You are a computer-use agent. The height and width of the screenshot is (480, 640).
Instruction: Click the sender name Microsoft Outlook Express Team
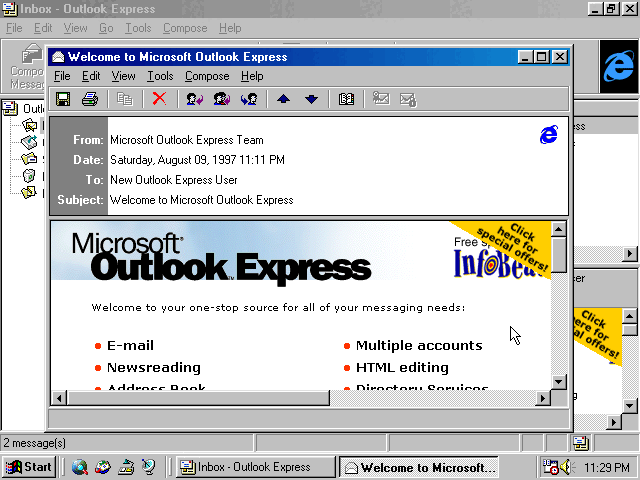click(x=187, y=140)
